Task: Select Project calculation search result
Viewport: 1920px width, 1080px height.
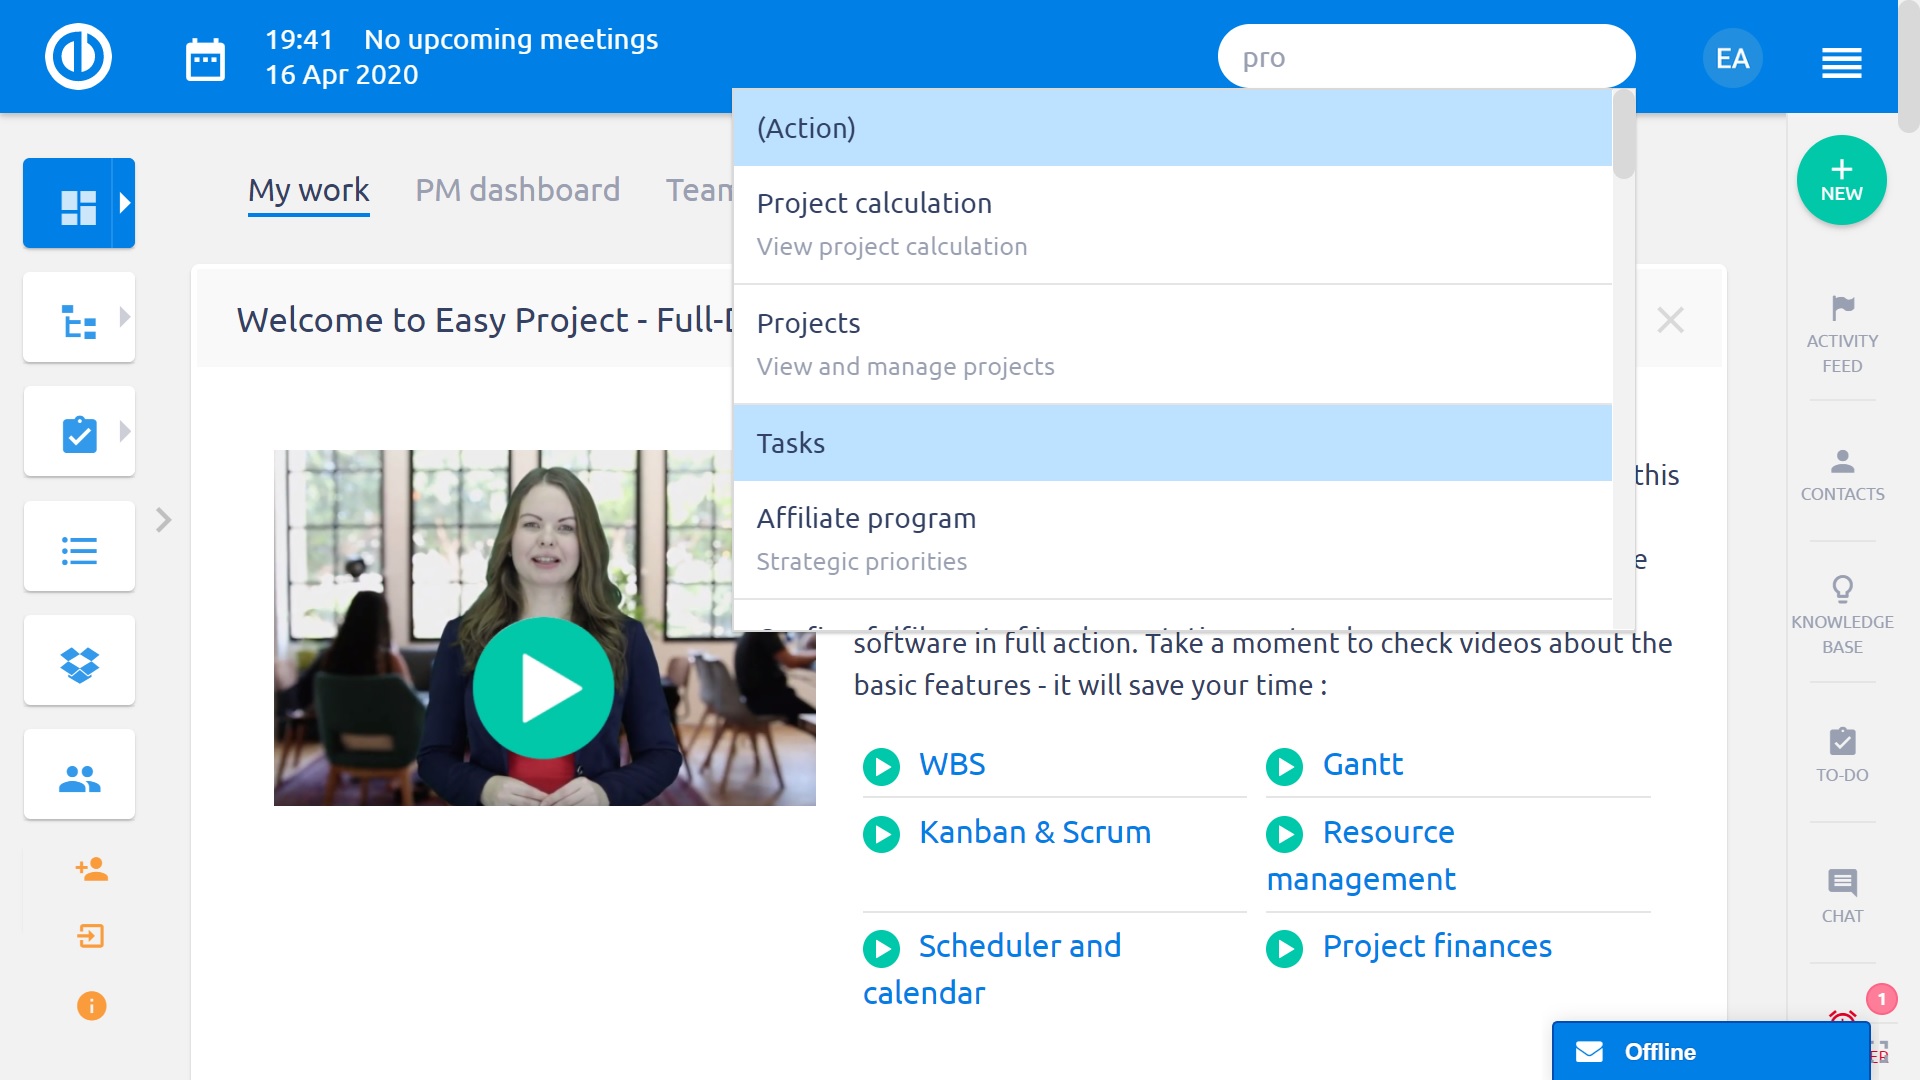Action: [x=1172, y=225]
